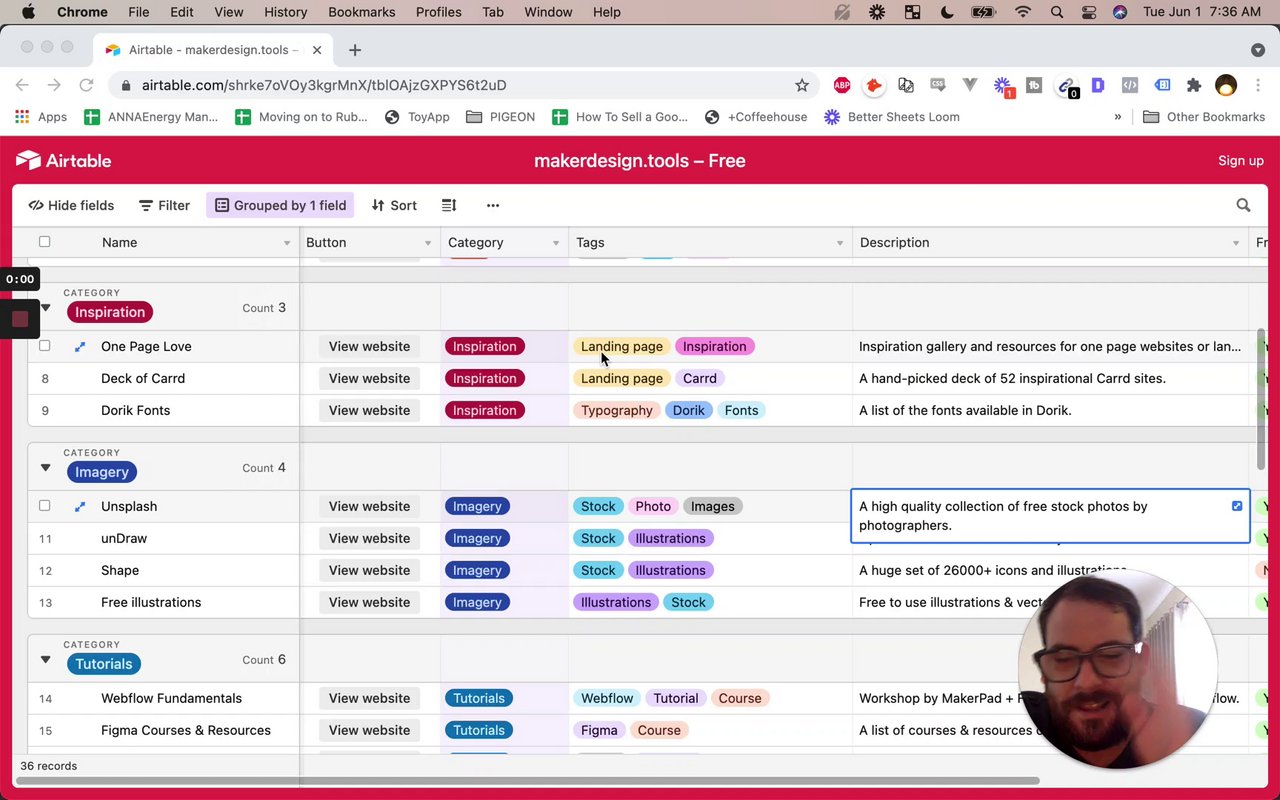Show more bookmarks chevron
The image size is (1280, 800).
point(1118,117)
